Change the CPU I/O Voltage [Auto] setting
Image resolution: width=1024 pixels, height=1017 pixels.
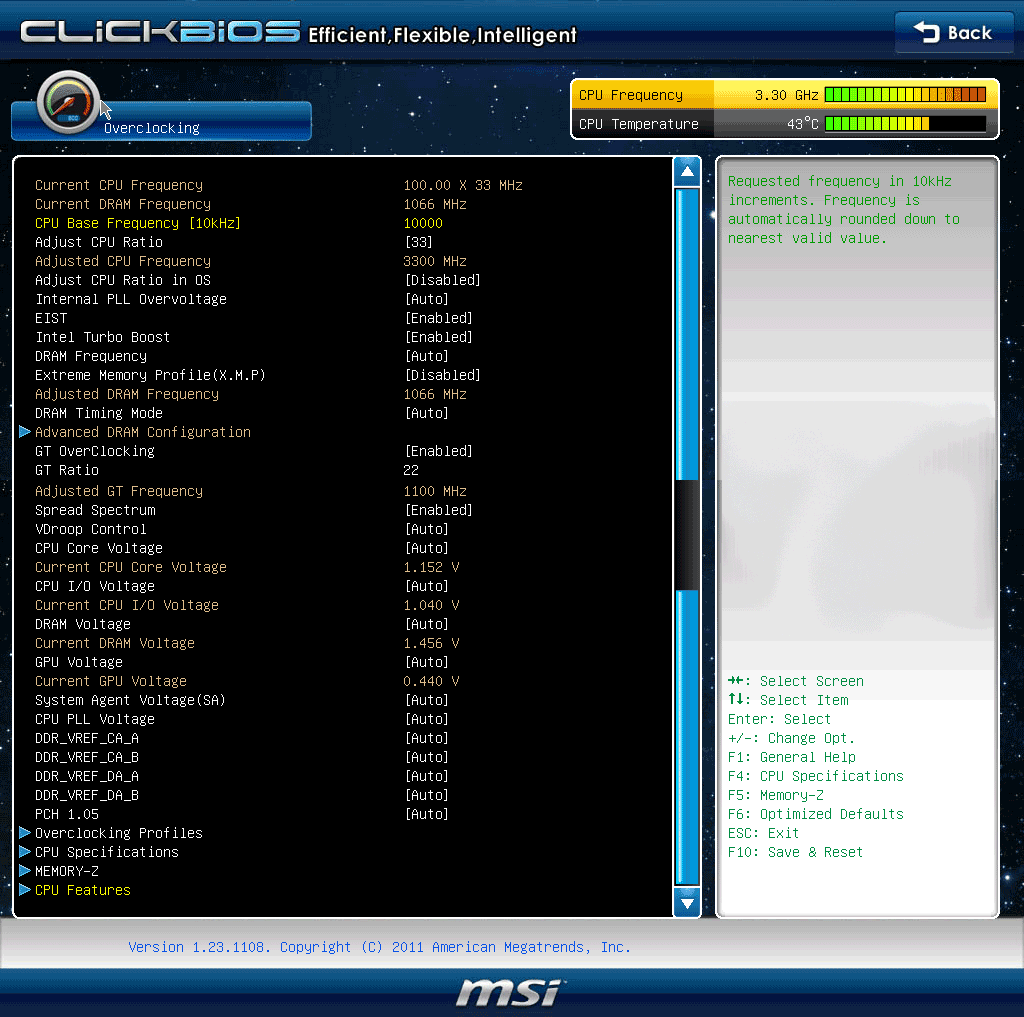(426, 586)
